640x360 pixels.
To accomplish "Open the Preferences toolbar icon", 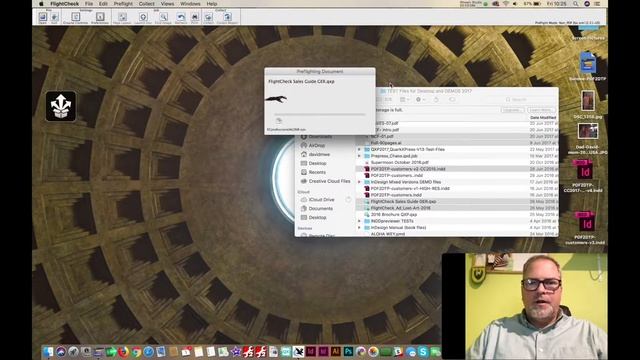I will click(100, 17).
